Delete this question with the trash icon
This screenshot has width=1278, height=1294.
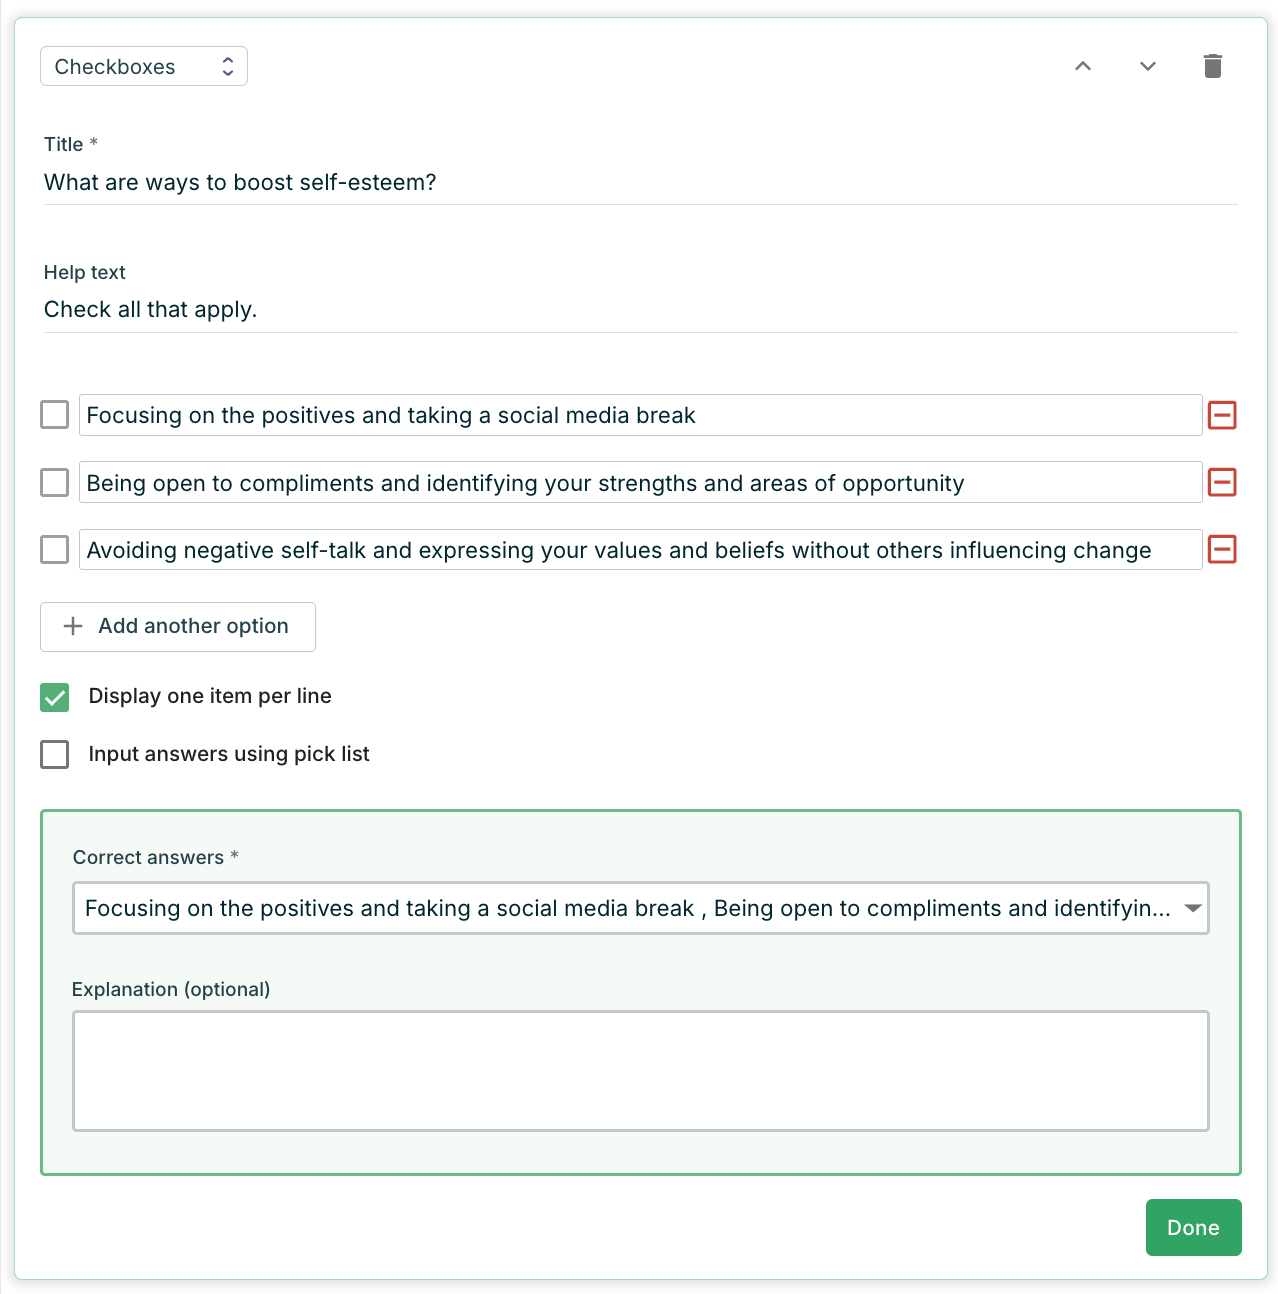[1212, 66]
